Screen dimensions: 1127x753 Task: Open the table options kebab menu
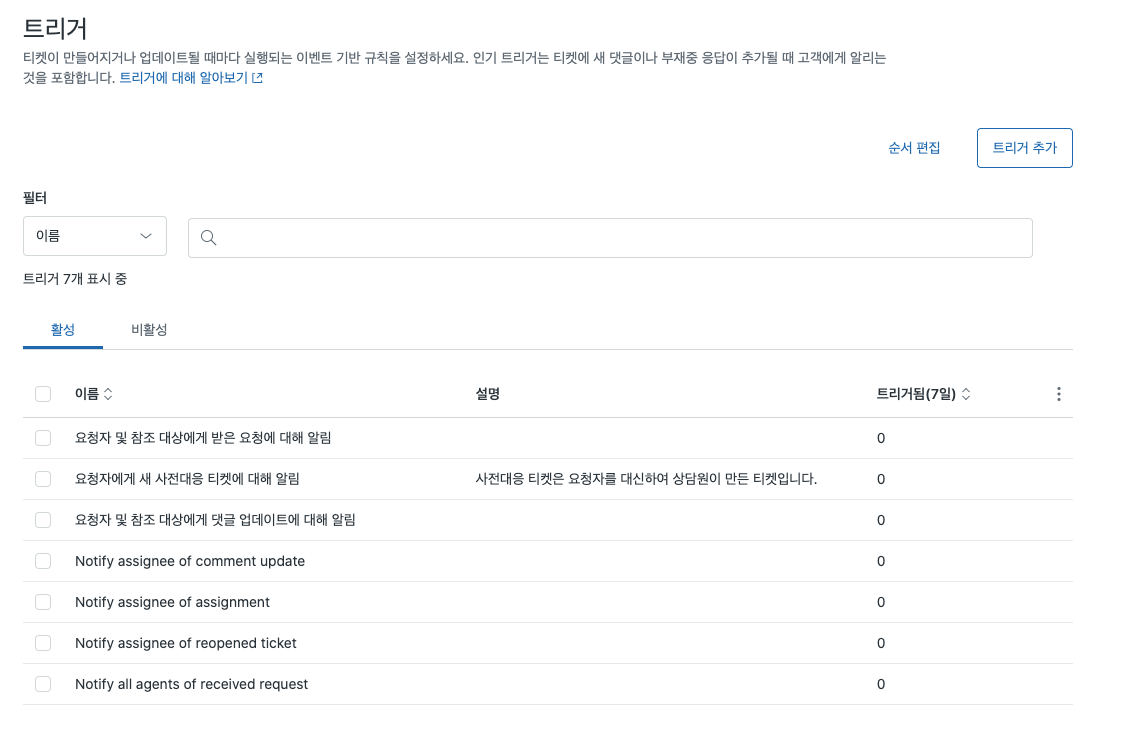pos(1059,394)
